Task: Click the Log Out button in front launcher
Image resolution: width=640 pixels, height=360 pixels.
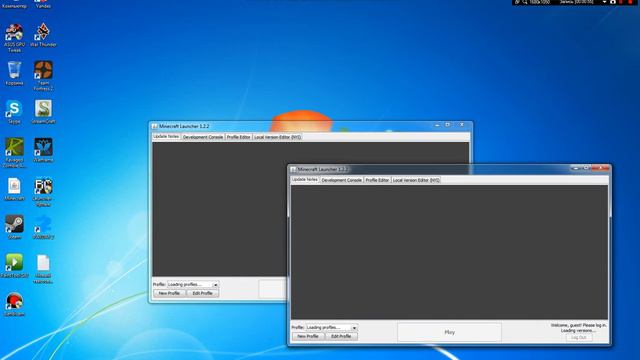Action: point(579,338)
